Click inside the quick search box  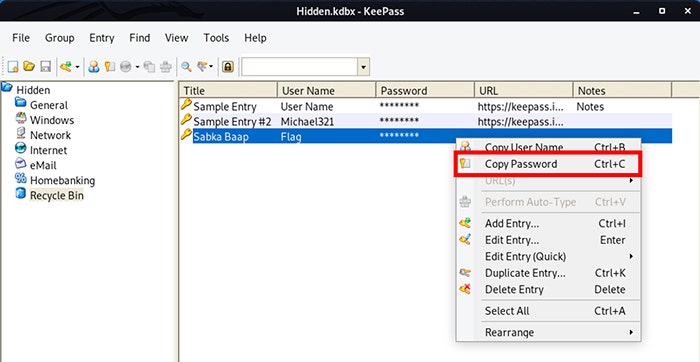[x=300, y=67]
